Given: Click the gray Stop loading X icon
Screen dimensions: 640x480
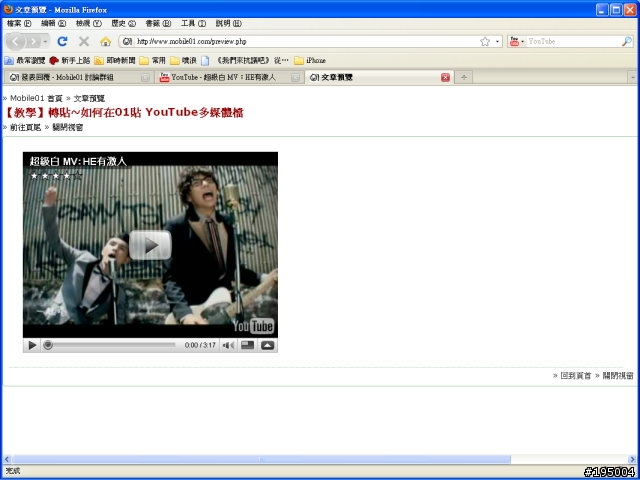Looking at the screenshot, I should point(84,41).
